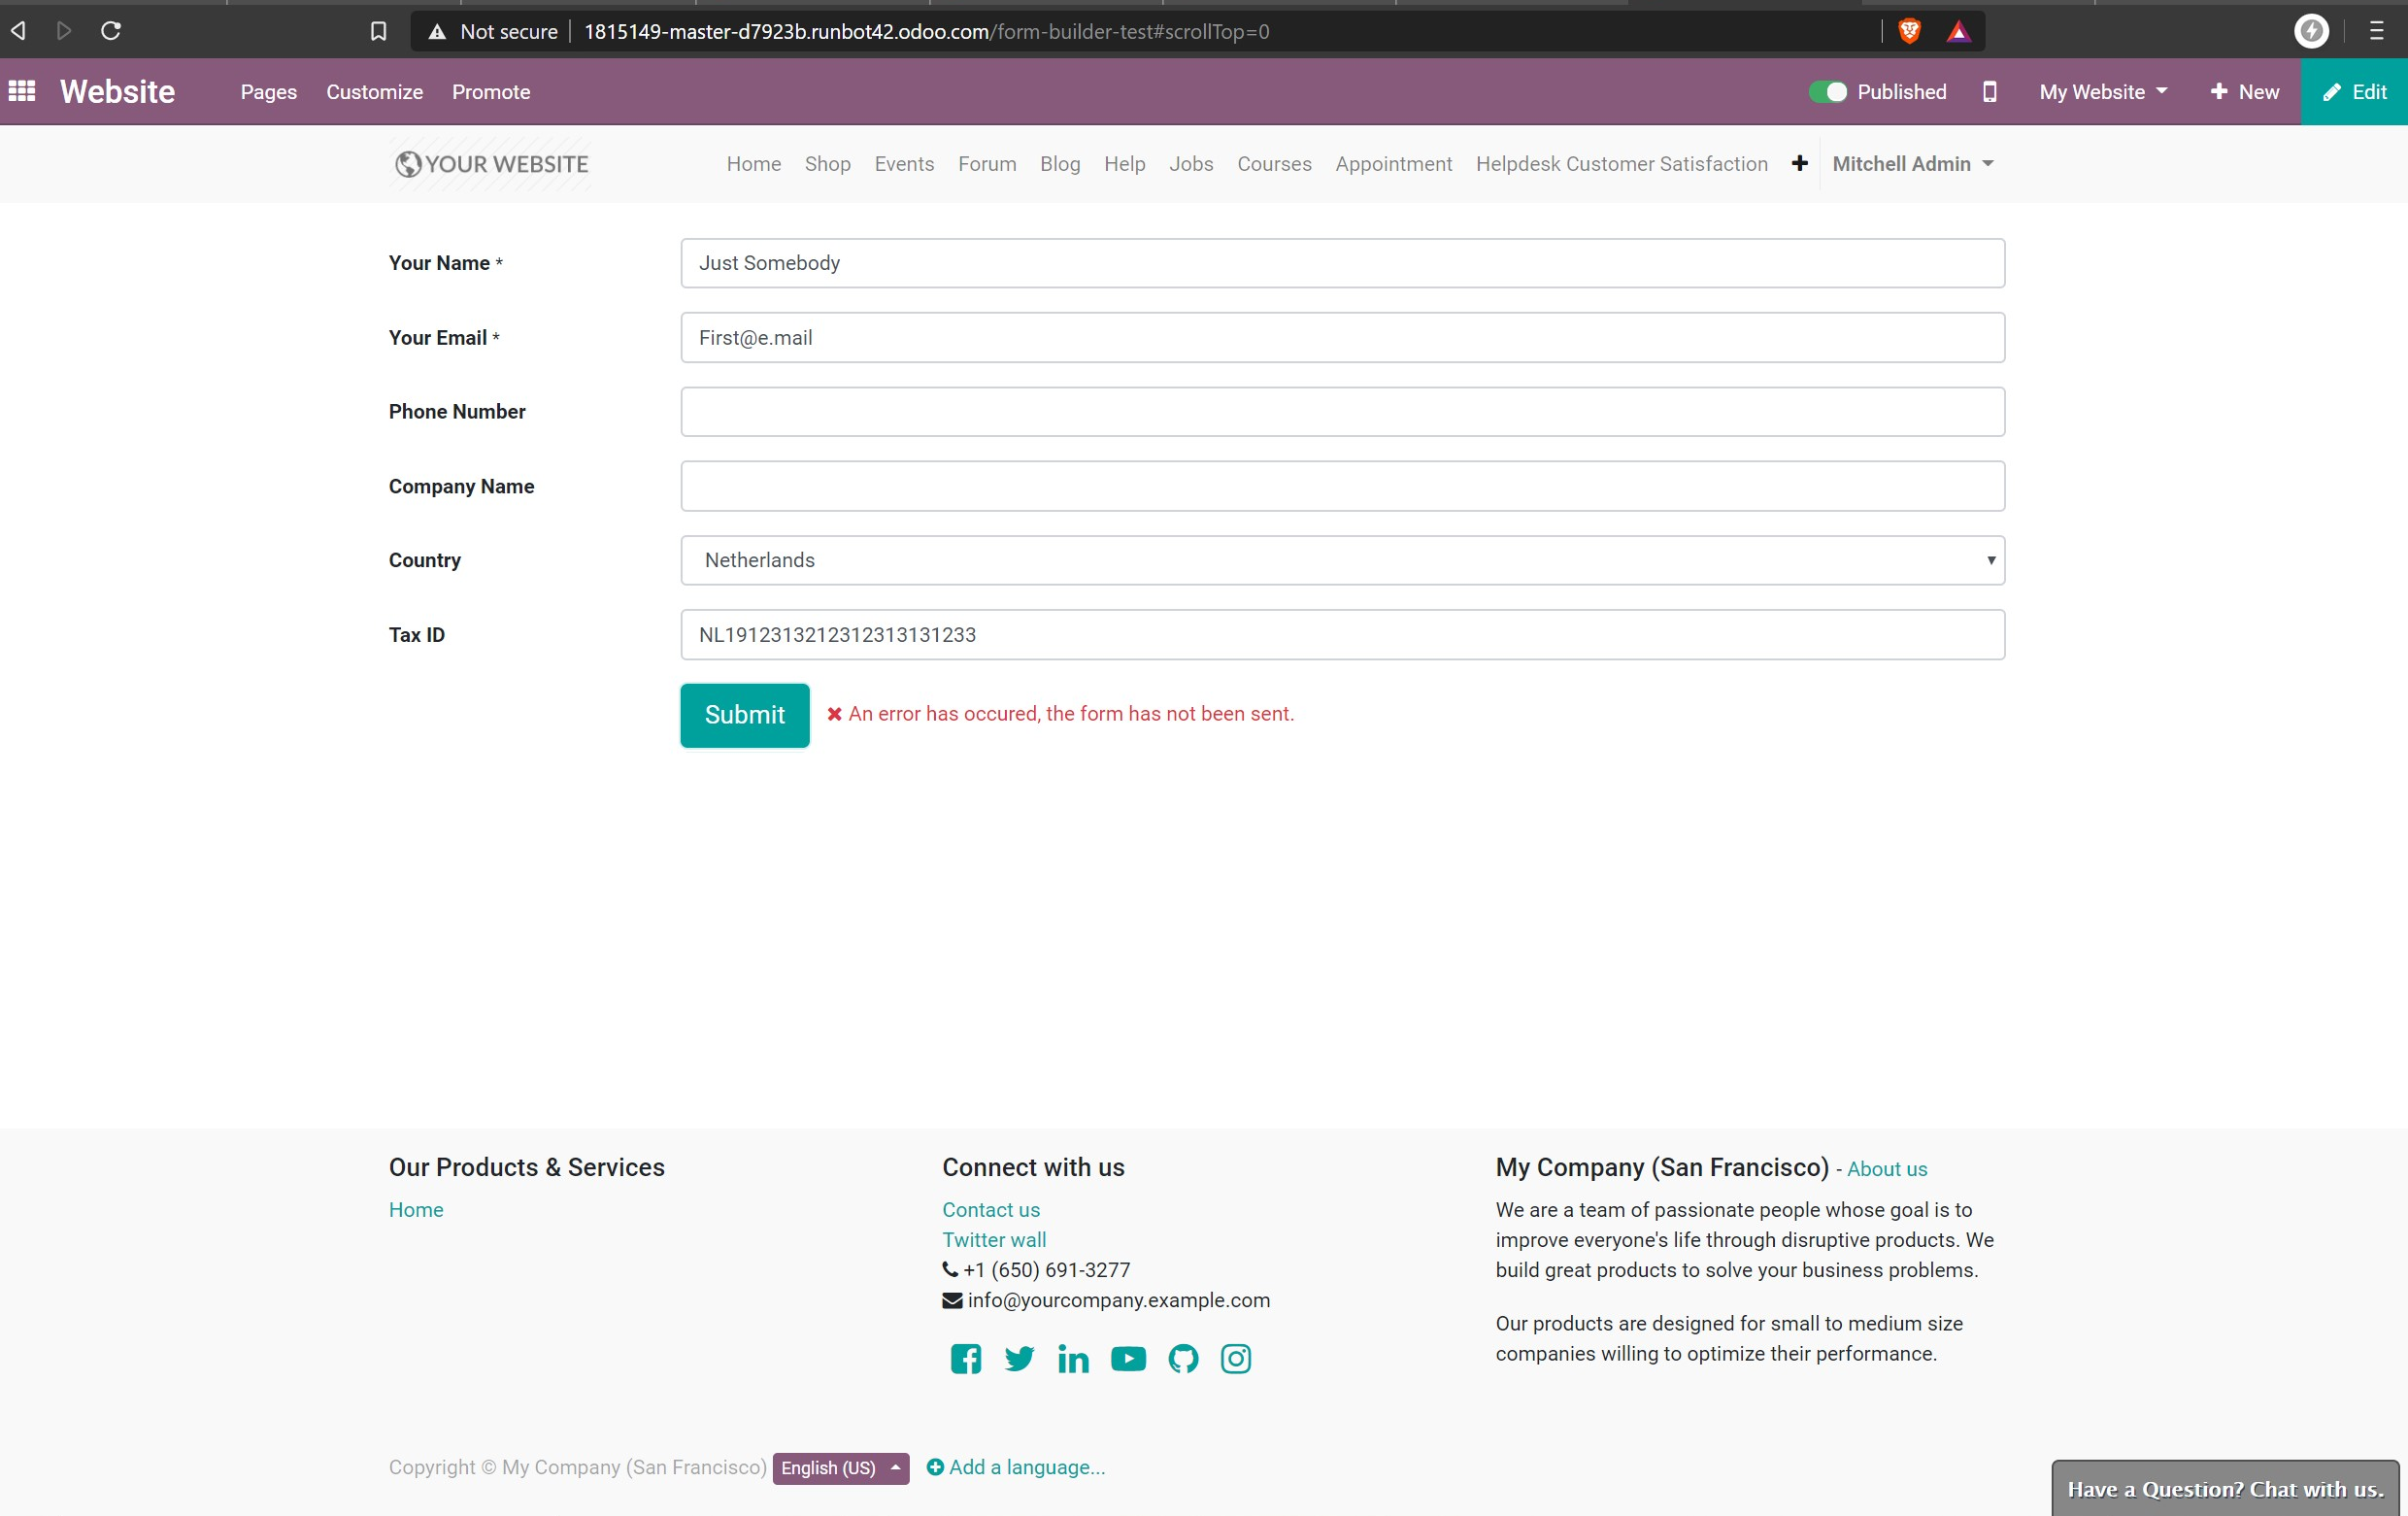This screenshot has width=2408, height=1516.
Task: Click the plus icon in website navbar
Action: click(x=1799, y=163)
